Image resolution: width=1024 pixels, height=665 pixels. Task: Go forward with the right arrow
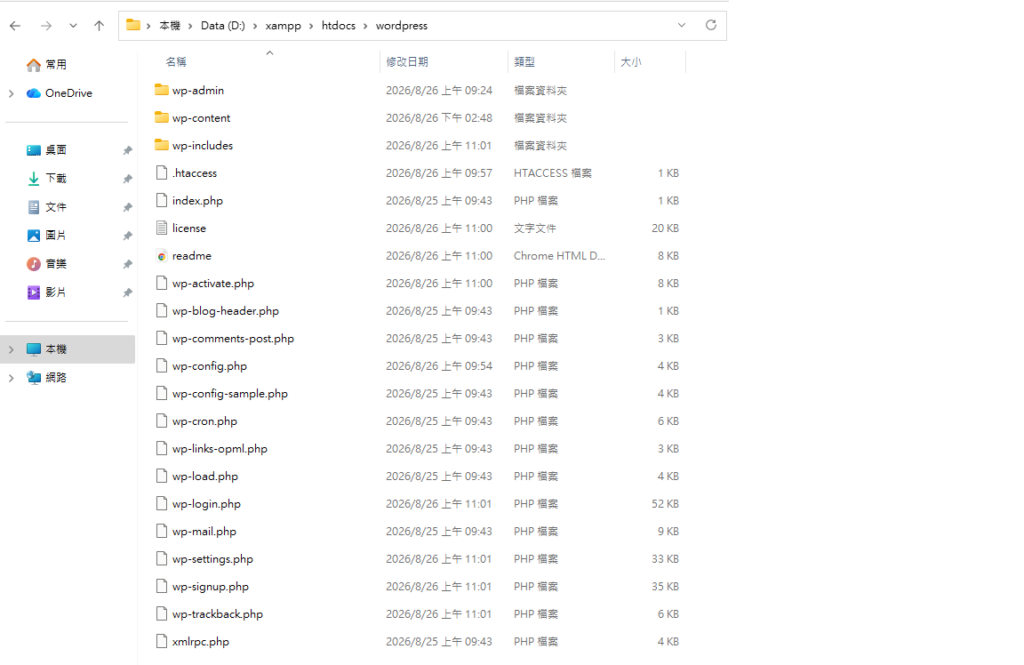pos(46,25)
